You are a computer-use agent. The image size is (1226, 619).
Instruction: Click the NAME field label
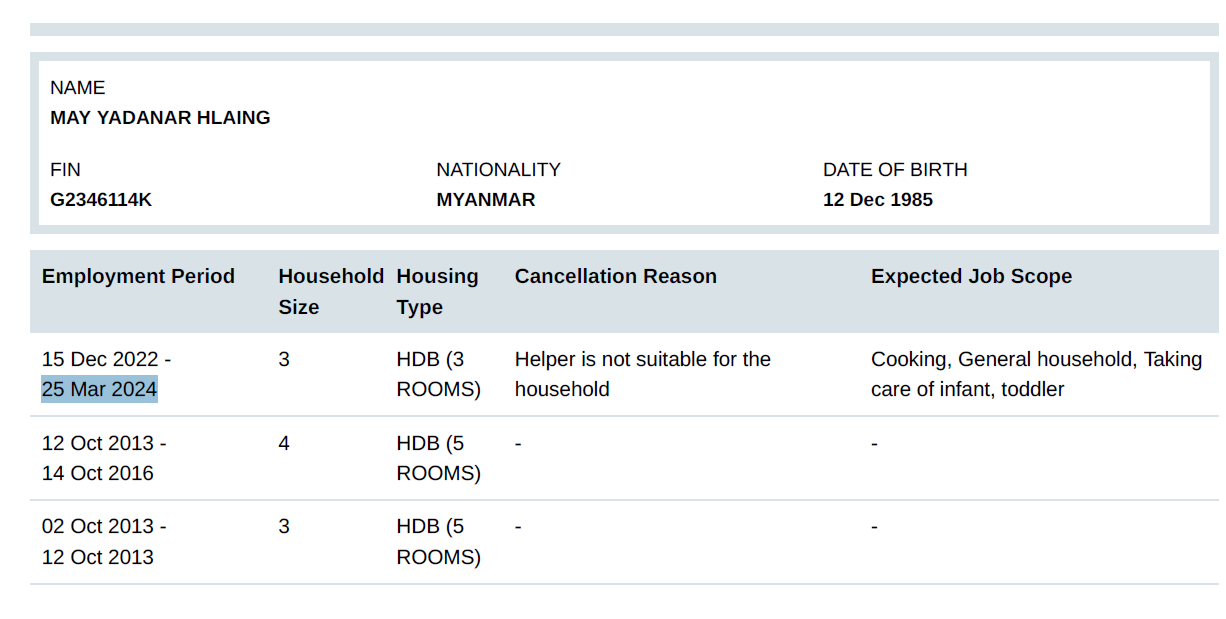pos(78,88)
